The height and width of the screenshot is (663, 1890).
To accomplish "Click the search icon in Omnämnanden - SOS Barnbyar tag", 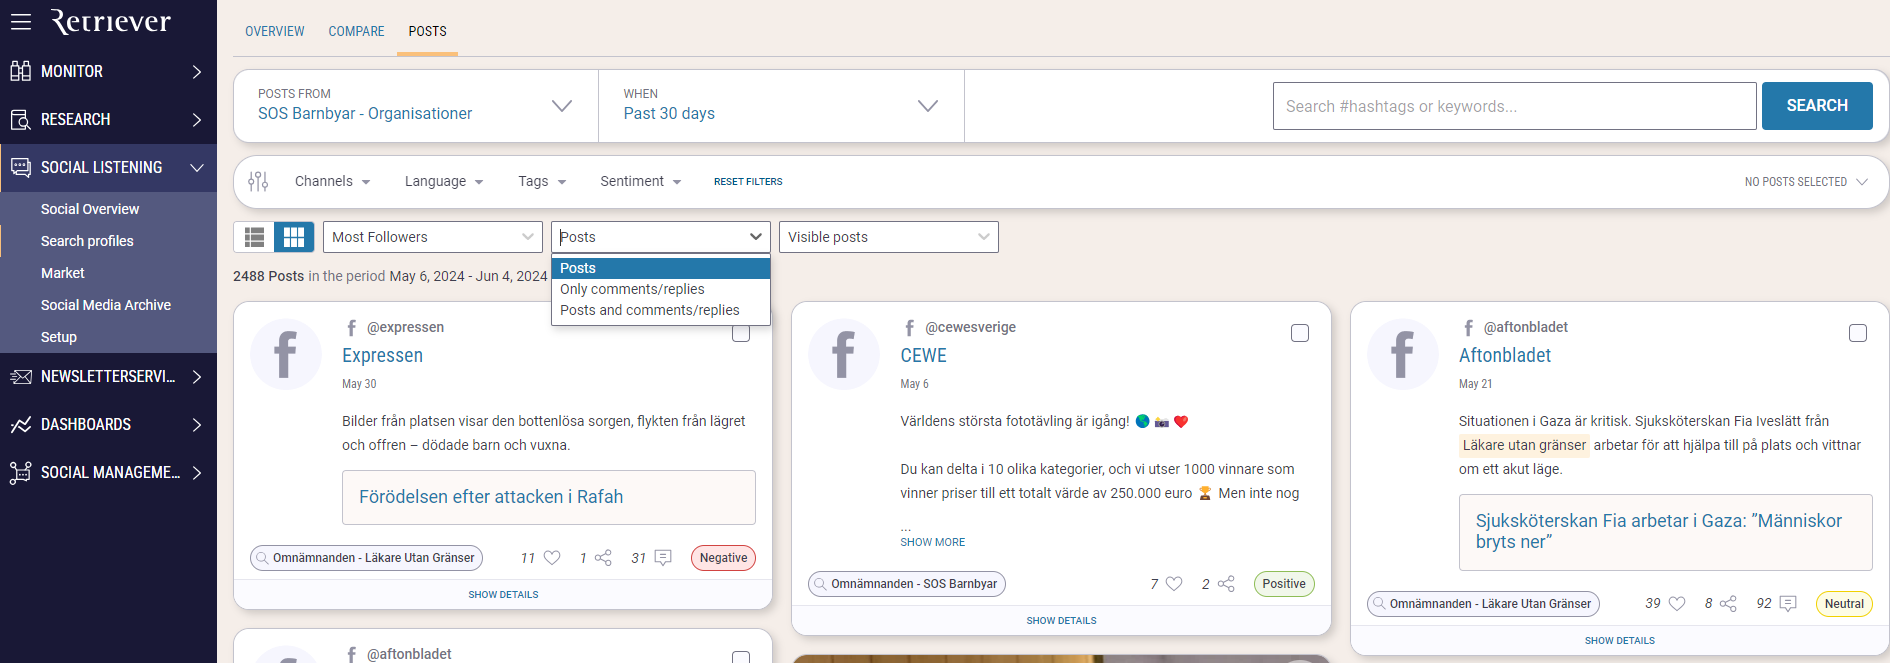I will (x=820, y=584).
